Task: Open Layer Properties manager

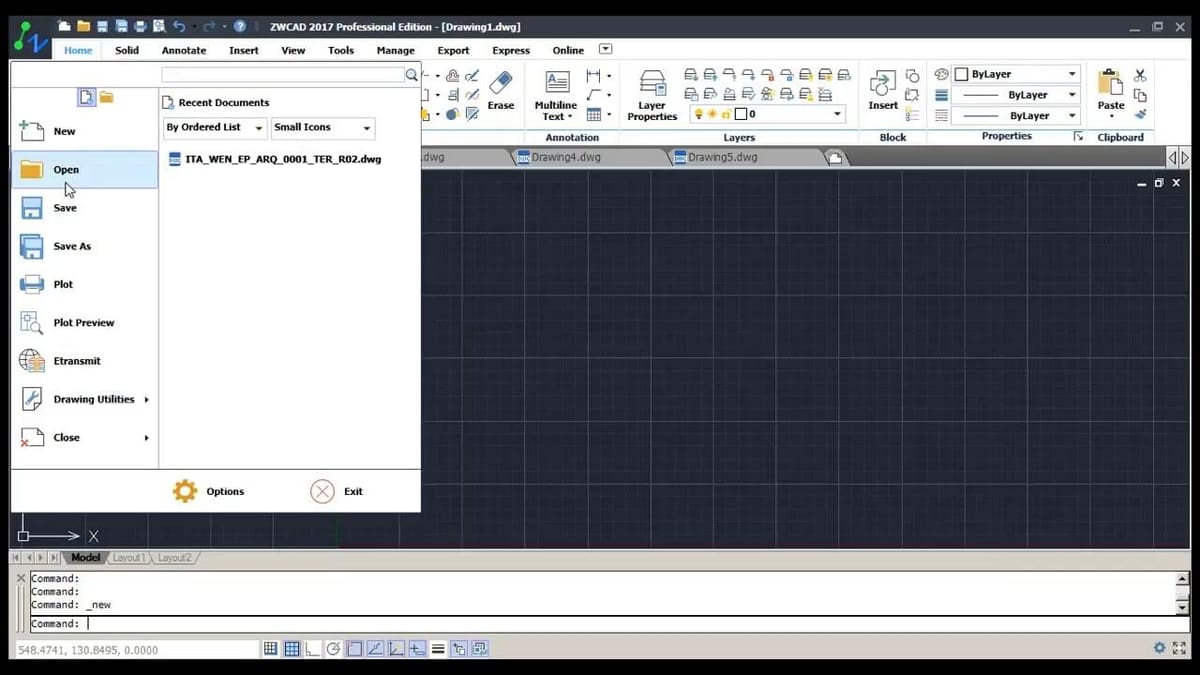Action: coord(652,96)
